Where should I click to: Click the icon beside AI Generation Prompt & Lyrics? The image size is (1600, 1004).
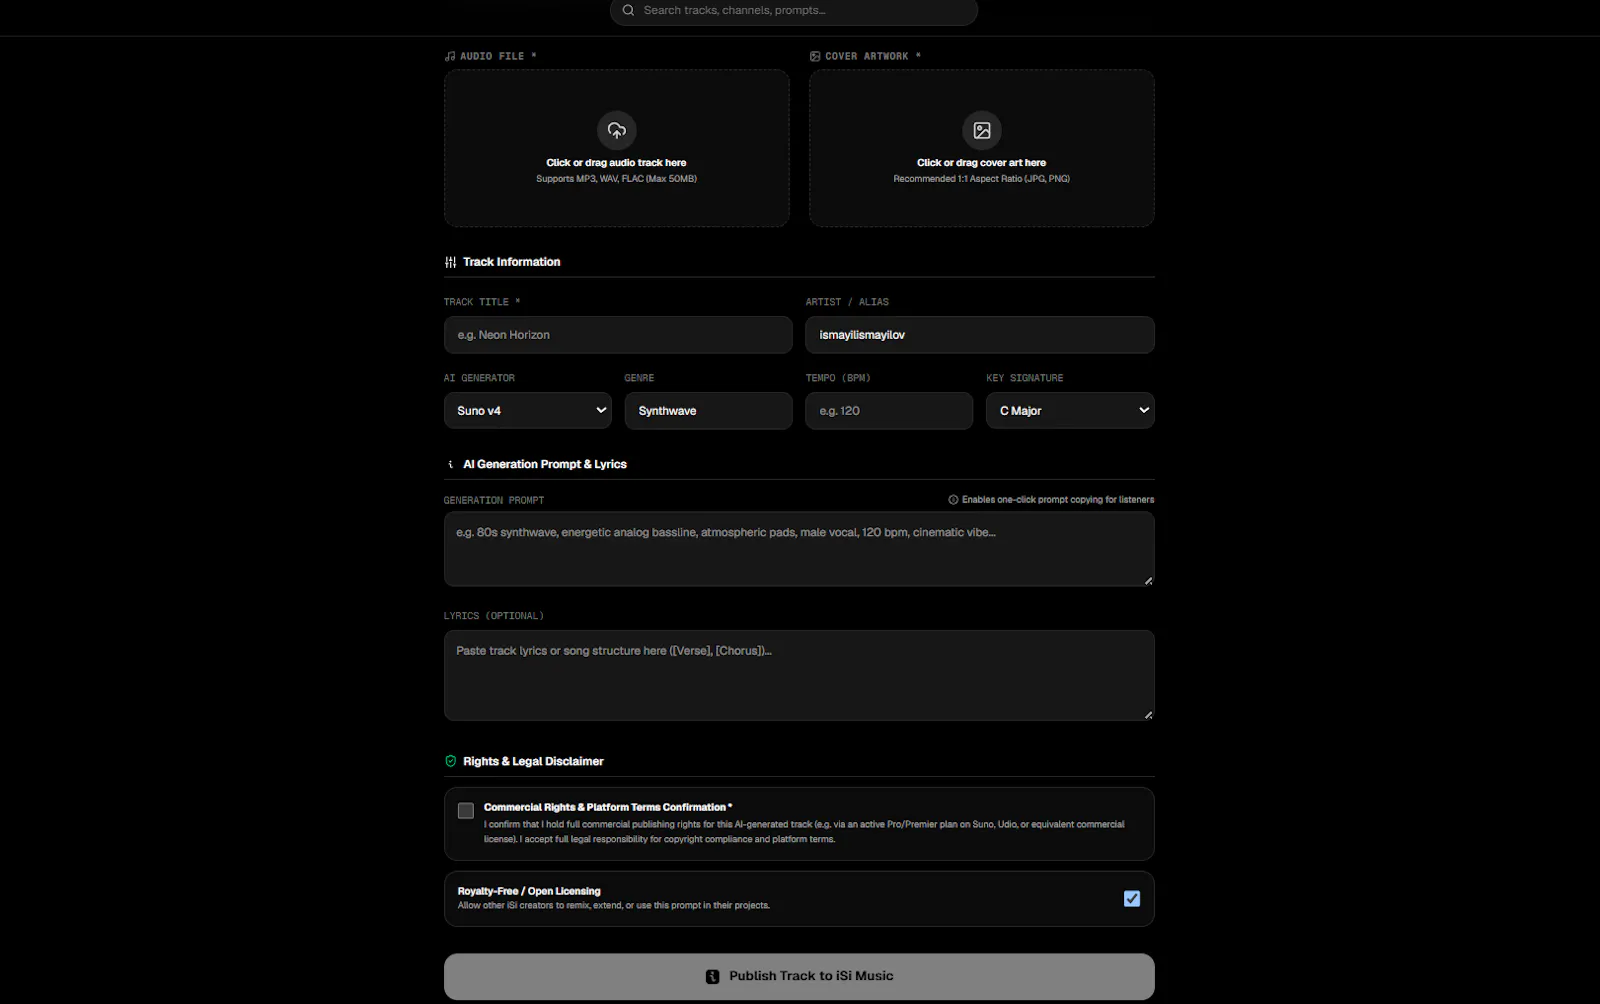pos(450,464)
